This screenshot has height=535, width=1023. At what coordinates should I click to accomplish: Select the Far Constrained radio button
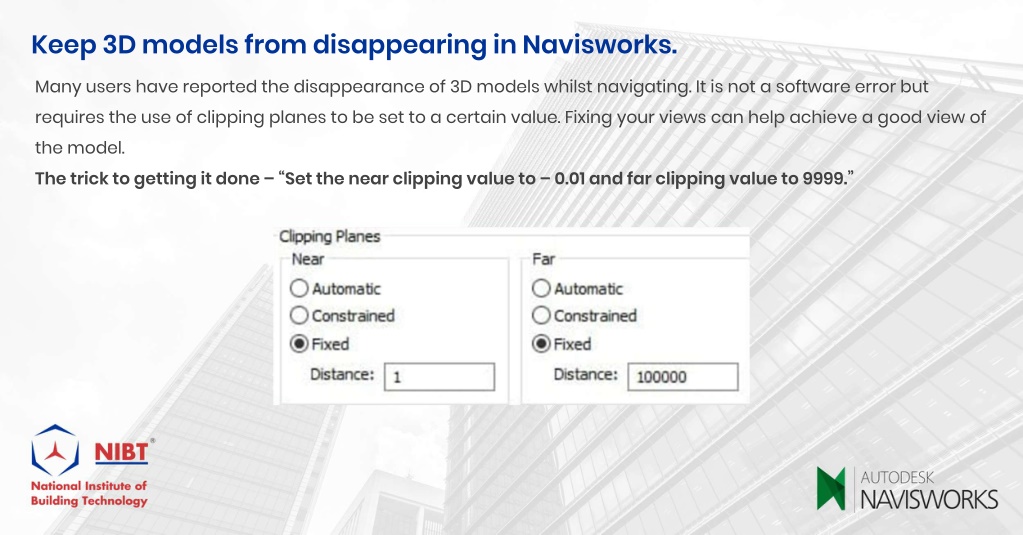[x=541, y=316]
